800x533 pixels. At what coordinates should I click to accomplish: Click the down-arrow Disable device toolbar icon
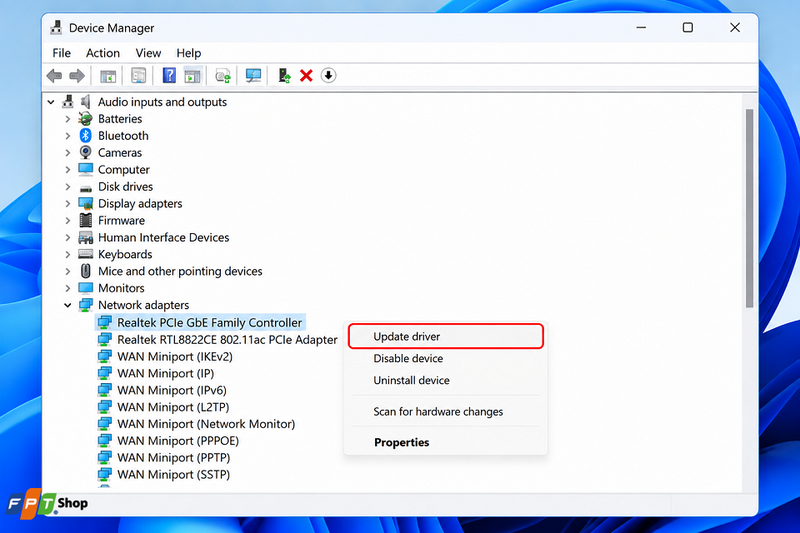click(329, 75)
